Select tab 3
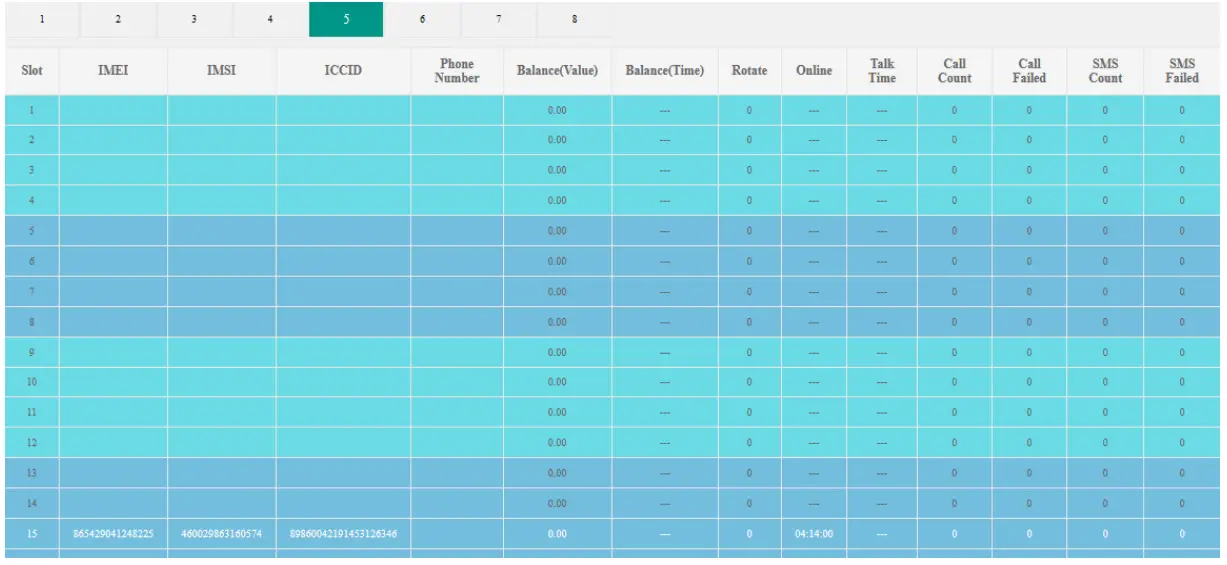The width and height of the screenshot is (1227, 565). tap(194, 19)
